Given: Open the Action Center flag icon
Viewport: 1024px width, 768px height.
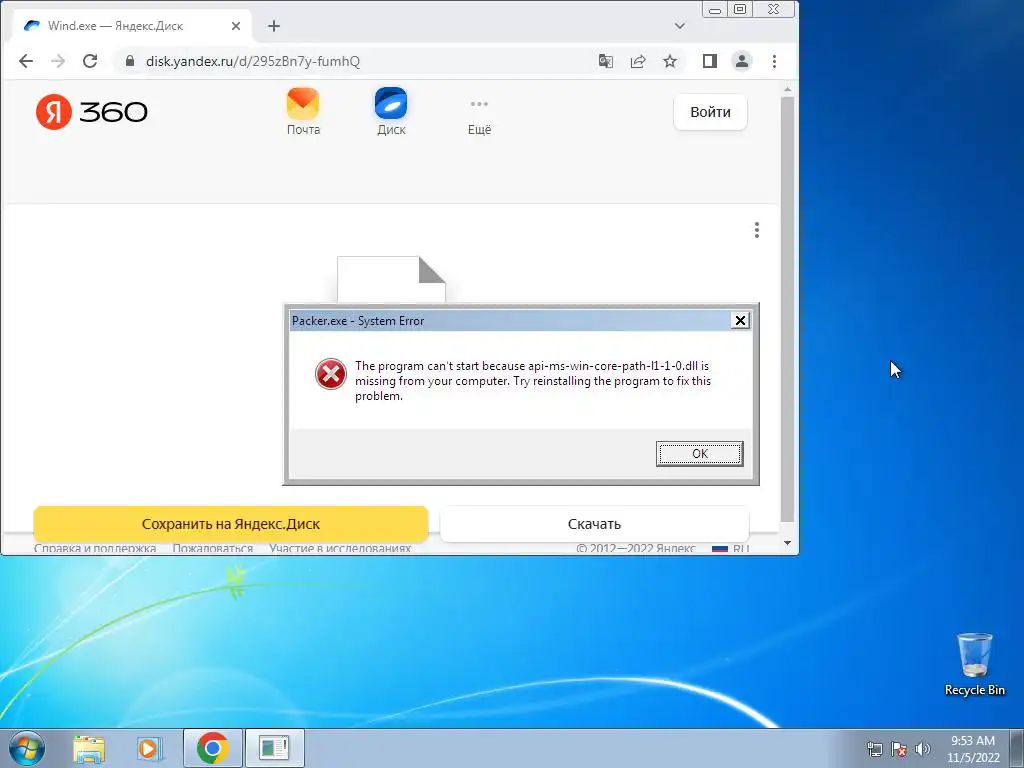Looking at the screenshot, I should pyautogui.click(x=899, y=749).
